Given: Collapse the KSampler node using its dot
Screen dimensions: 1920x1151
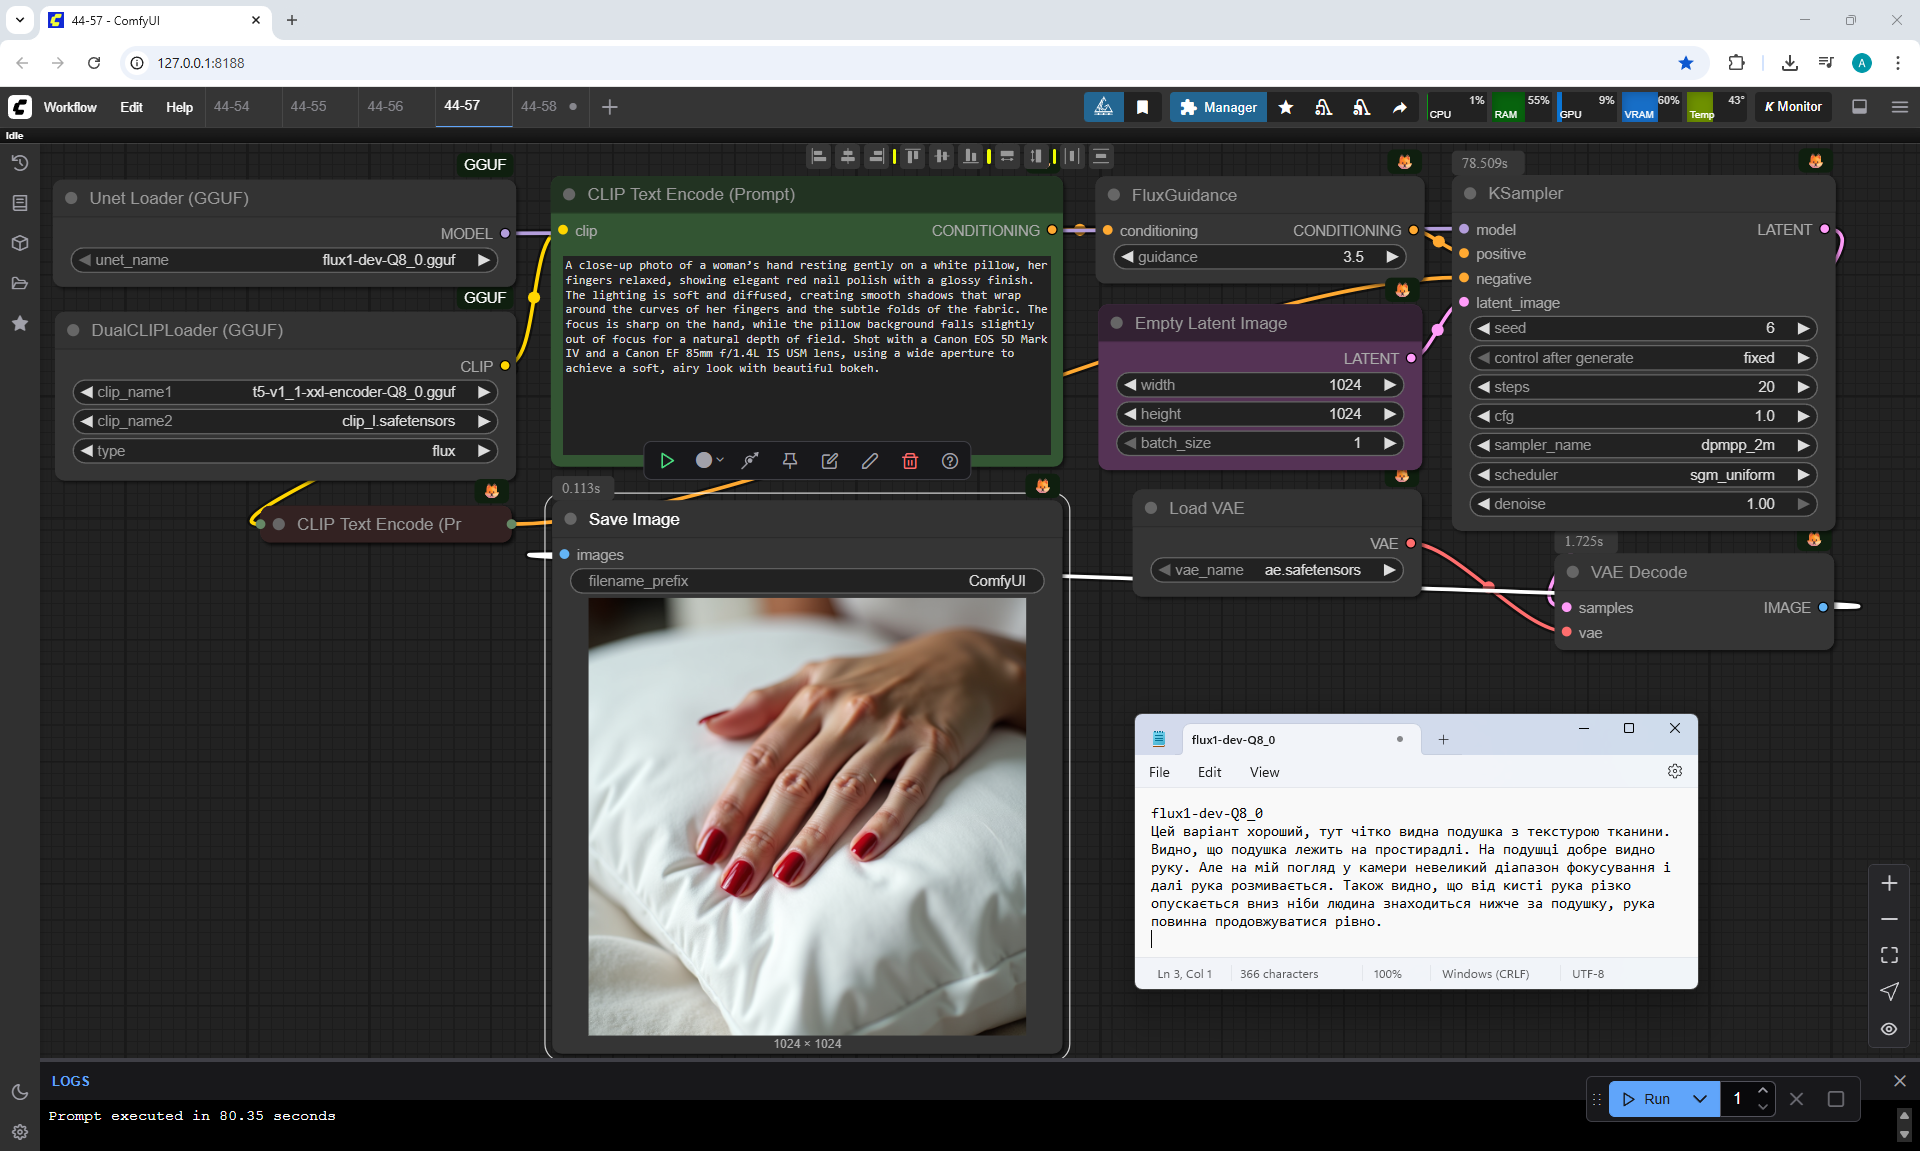Looking at the screenshot, I should point(1470,194).
